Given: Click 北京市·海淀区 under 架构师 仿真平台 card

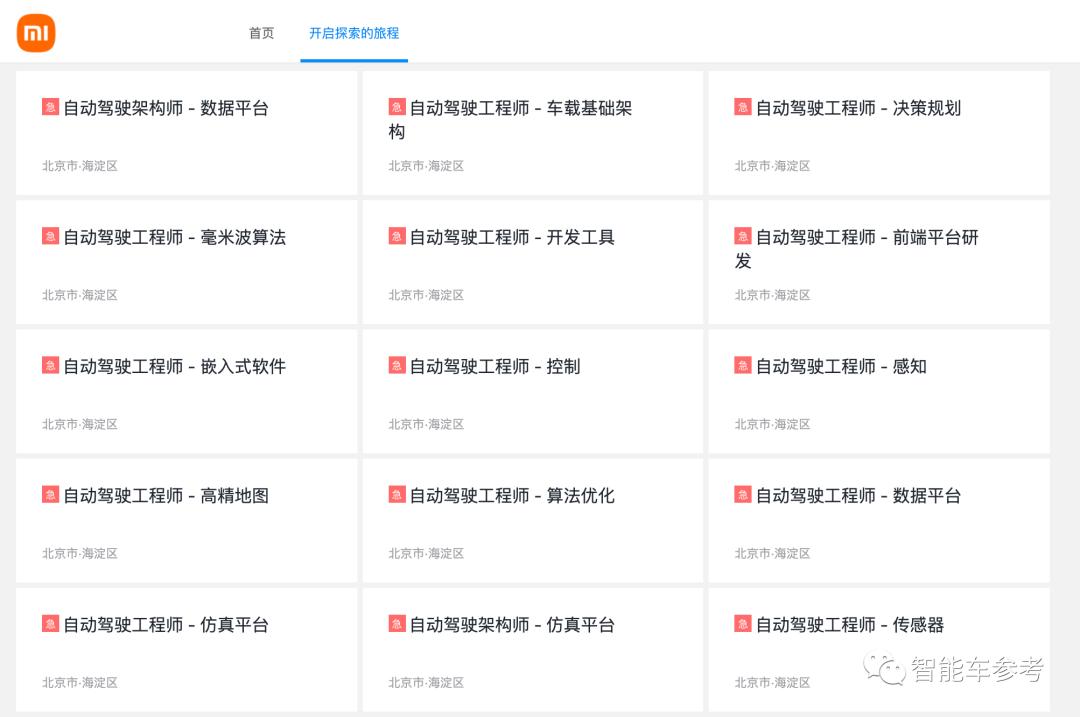Looking at the screenshot, I should [426, 683].
